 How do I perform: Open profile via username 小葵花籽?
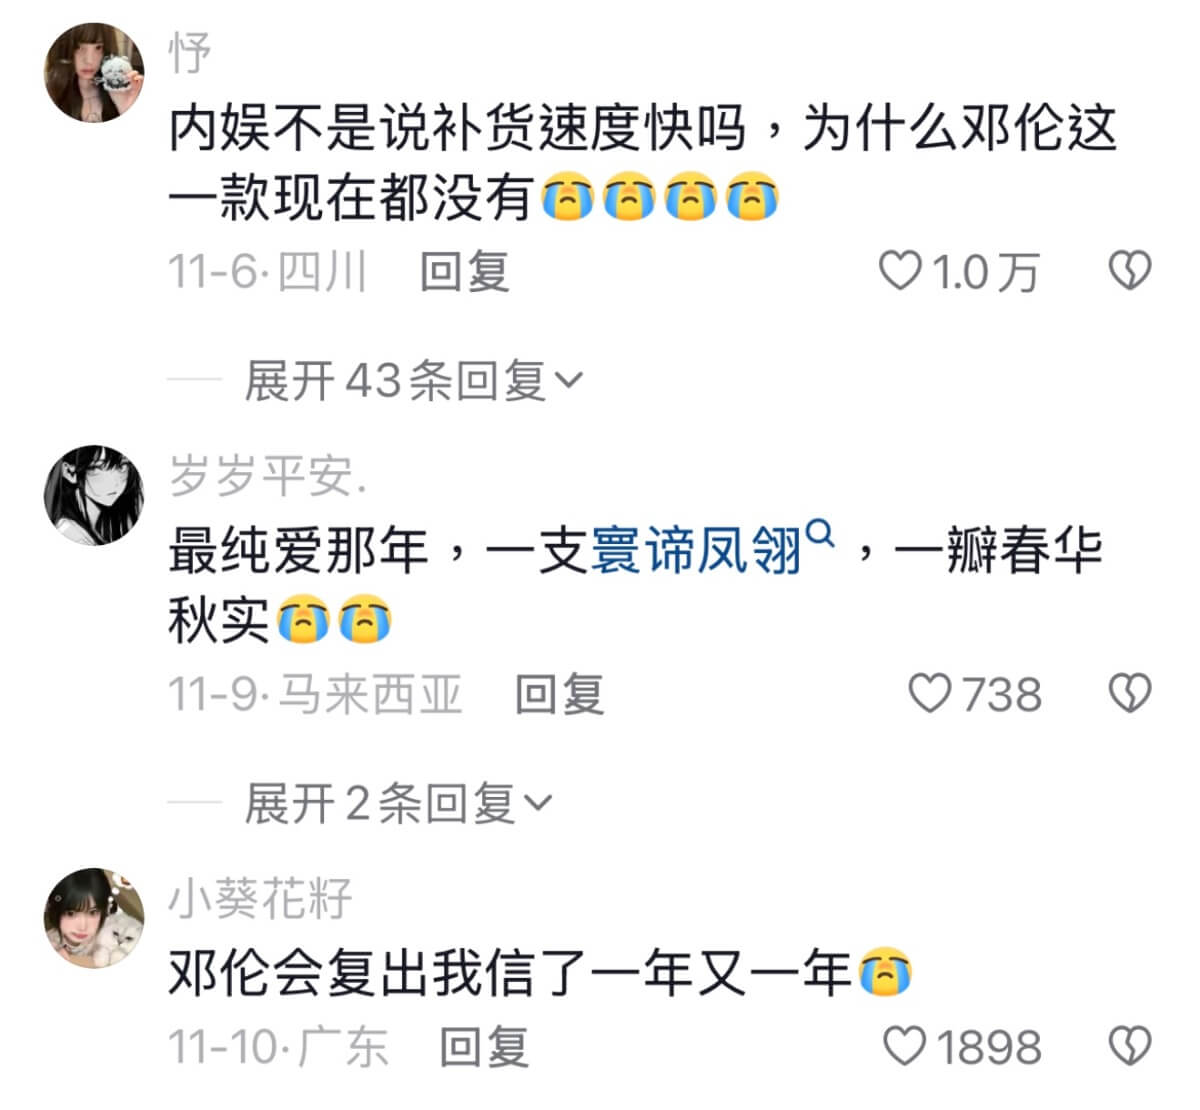[261, 898]
